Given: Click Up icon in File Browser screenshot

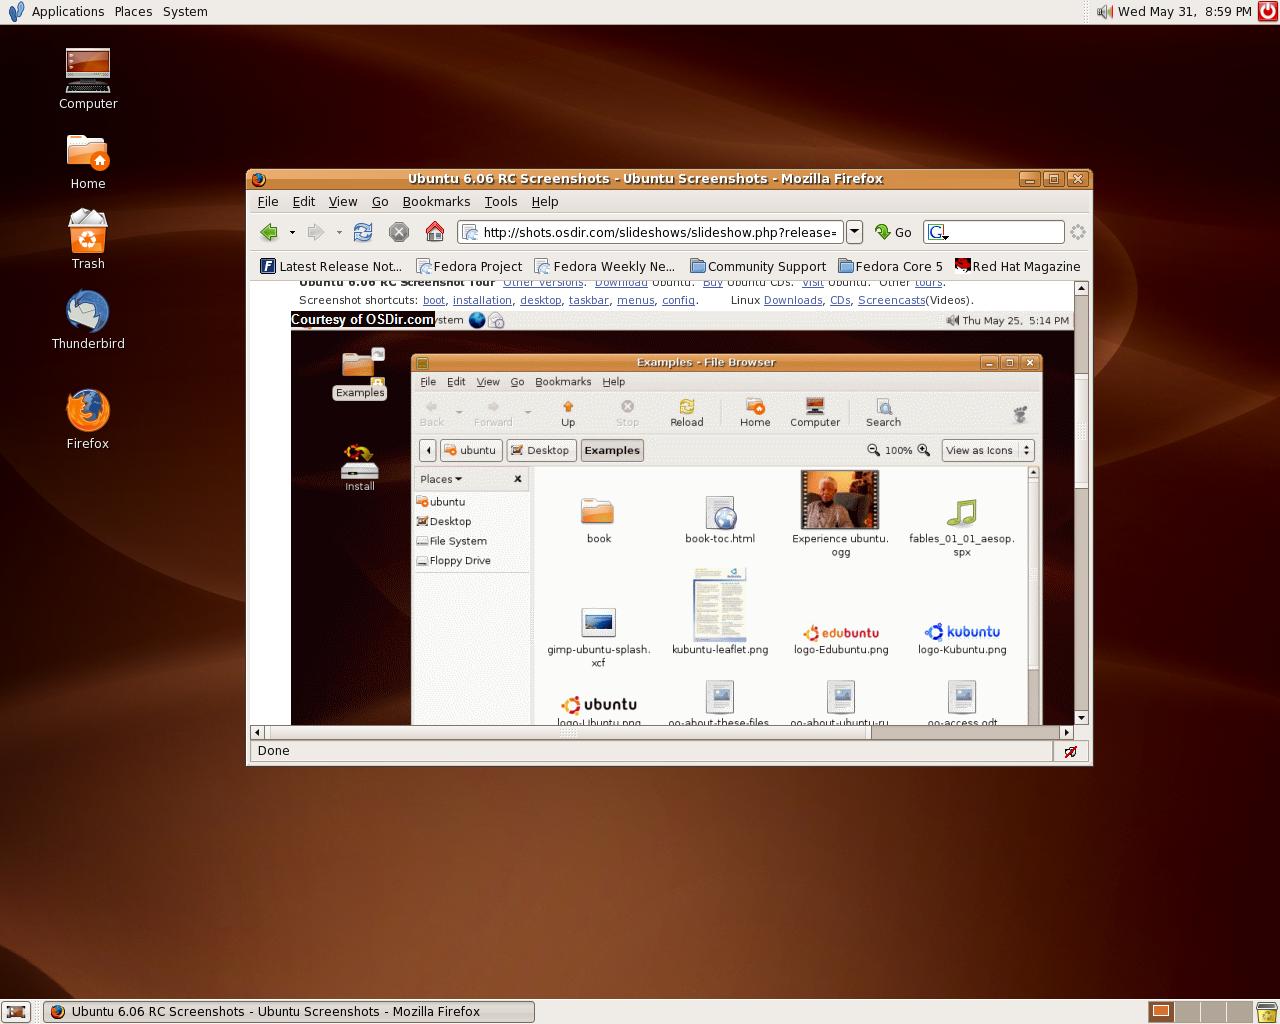Looking at the screenshot, I should tap(568, 413).
